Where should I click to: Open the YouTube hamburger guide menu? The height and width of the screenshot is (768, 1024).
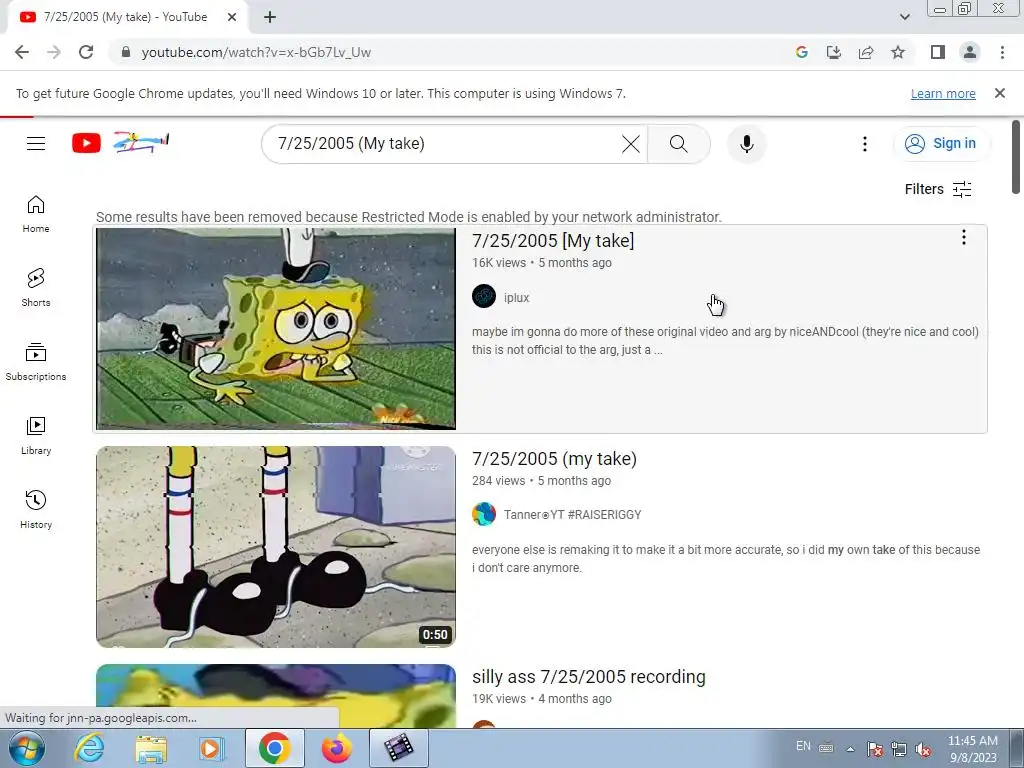(x=36, y=143)
